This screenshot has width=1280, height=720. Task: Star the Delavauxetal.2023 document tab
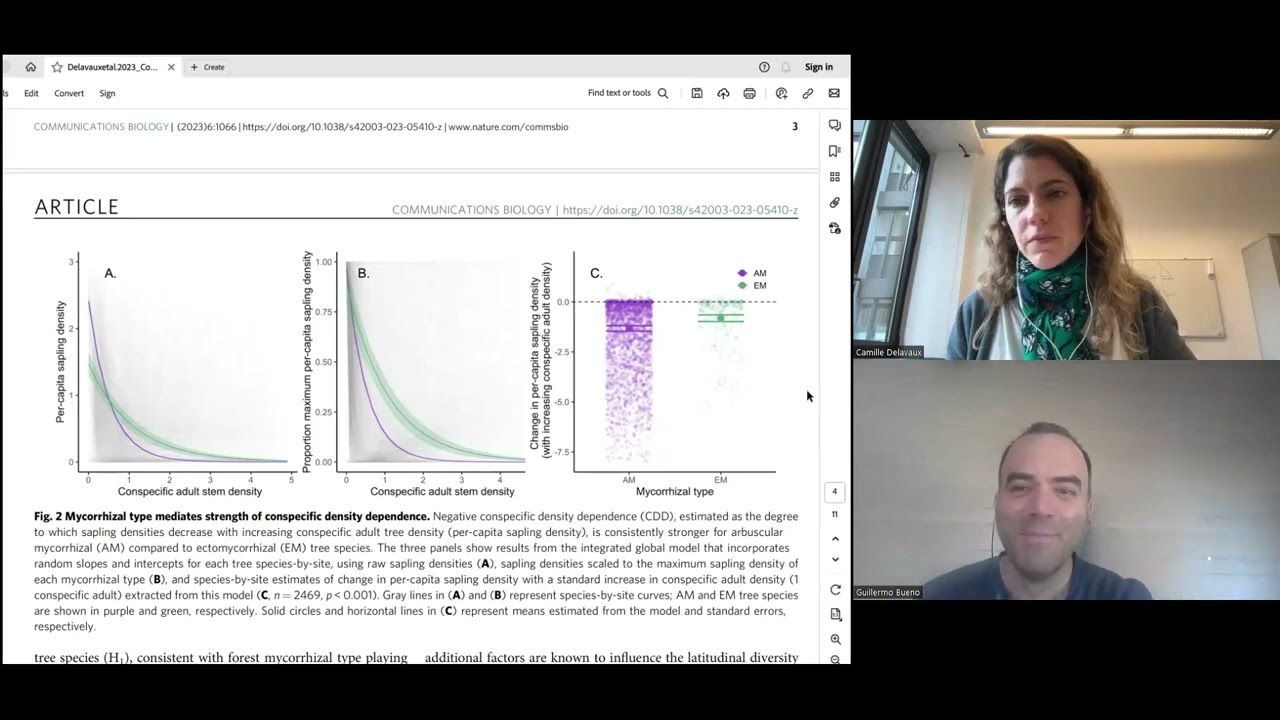[57, 67]
